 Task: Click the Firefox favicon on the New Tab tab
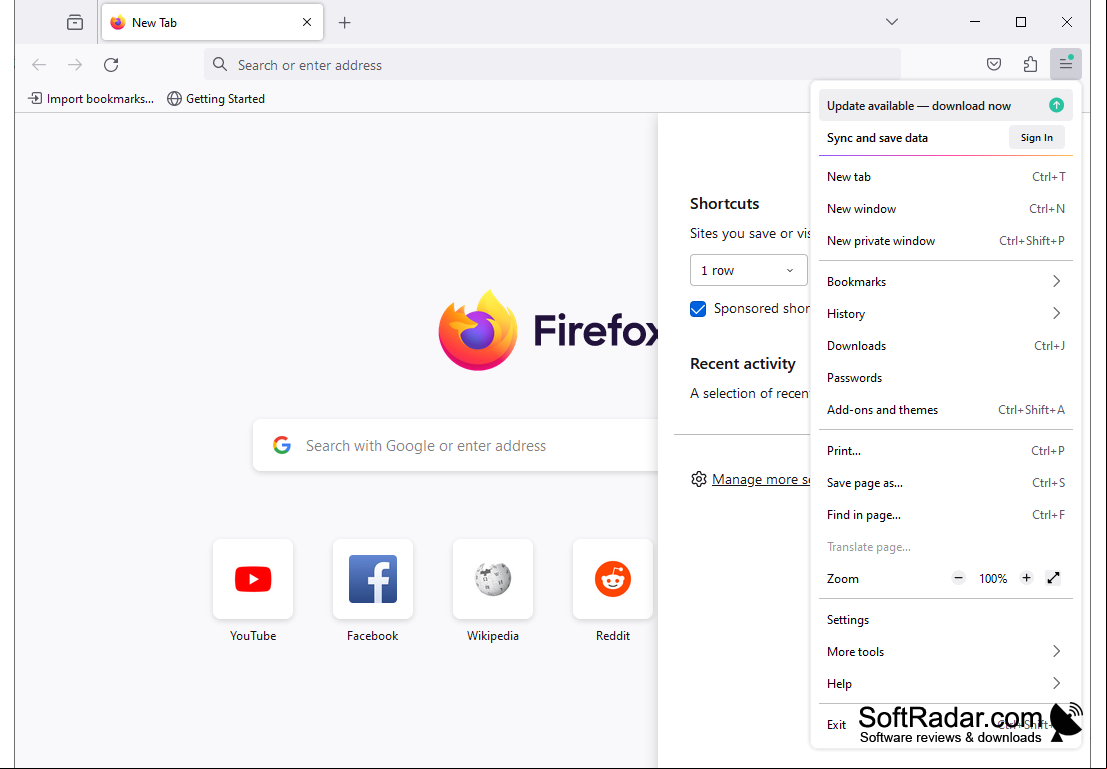[118, 23]
